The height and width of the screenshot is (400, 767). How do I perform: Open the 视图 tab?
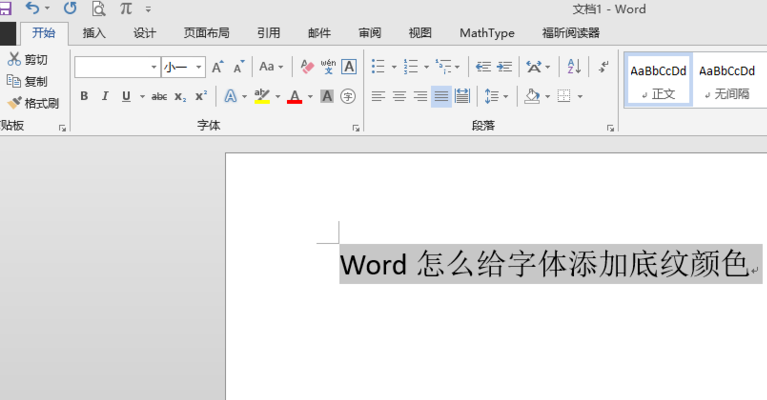[420, 33]
